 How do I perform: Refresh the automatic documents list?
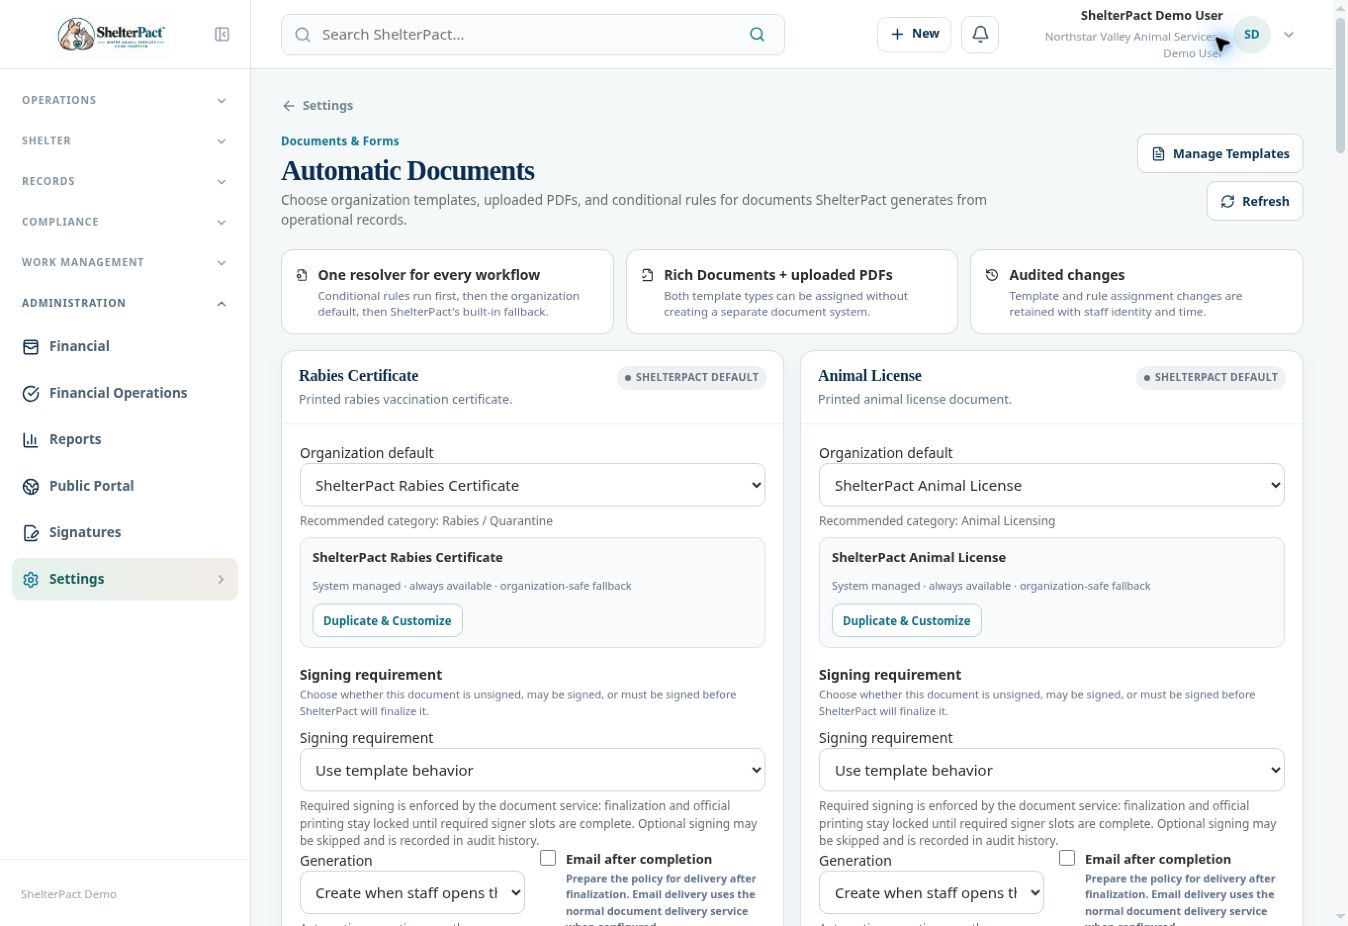[1254, 201]
